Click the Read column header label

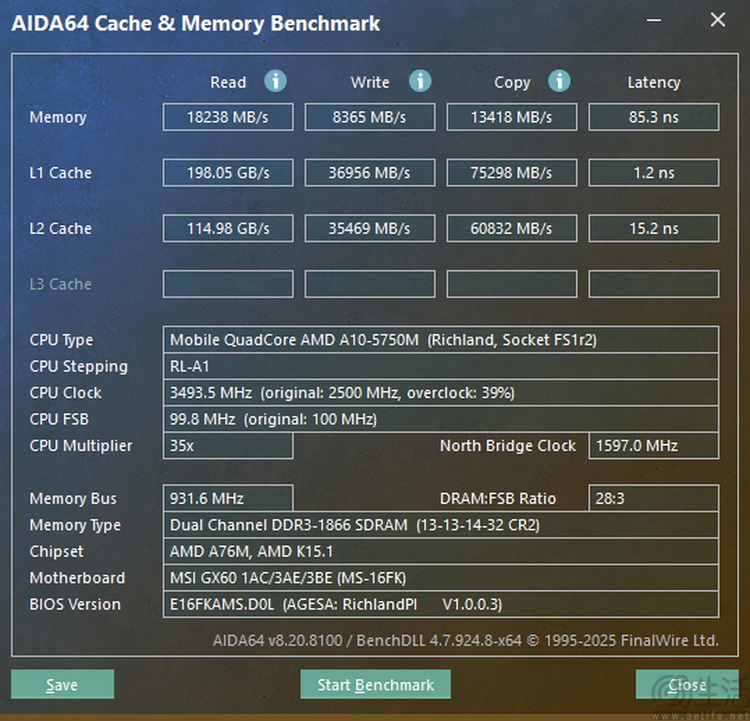pyautogui.click(x=228, y=82)
